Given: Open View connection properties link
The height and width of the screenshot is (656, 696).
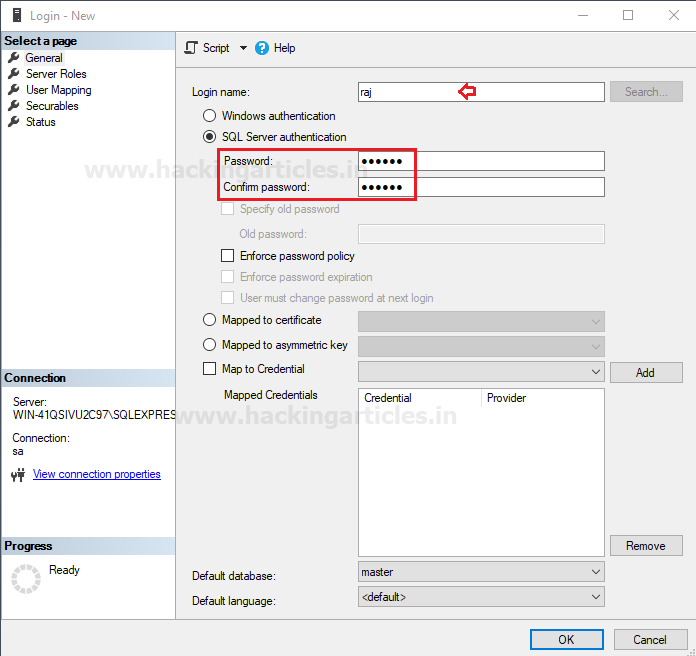Looking at the screenshot, I should 97,474.
